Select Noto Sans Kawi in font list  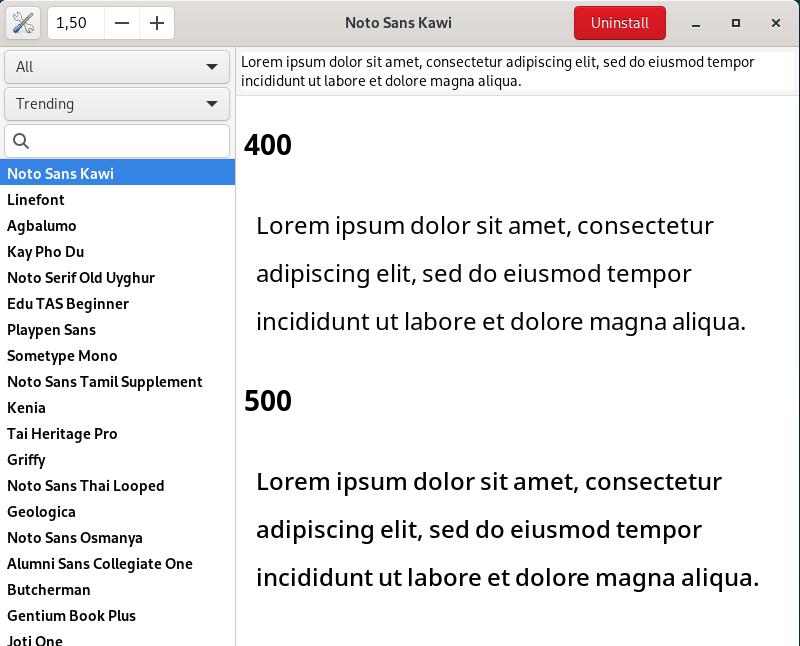click(x=117, y=173)
